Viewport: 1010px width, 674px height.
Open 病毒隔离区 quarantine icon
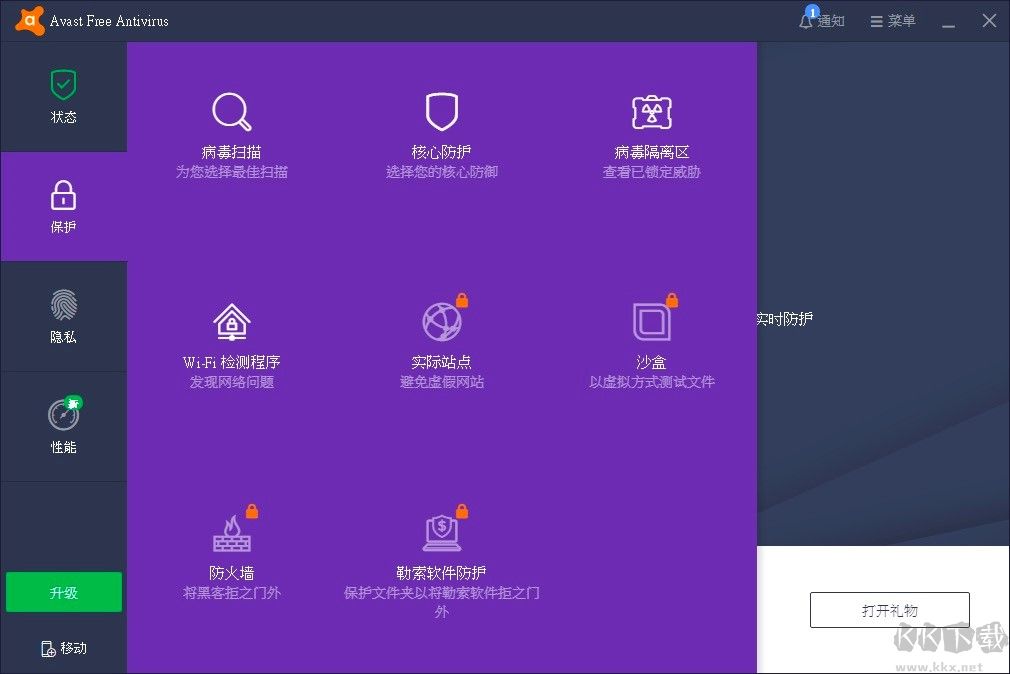[652, 111]
